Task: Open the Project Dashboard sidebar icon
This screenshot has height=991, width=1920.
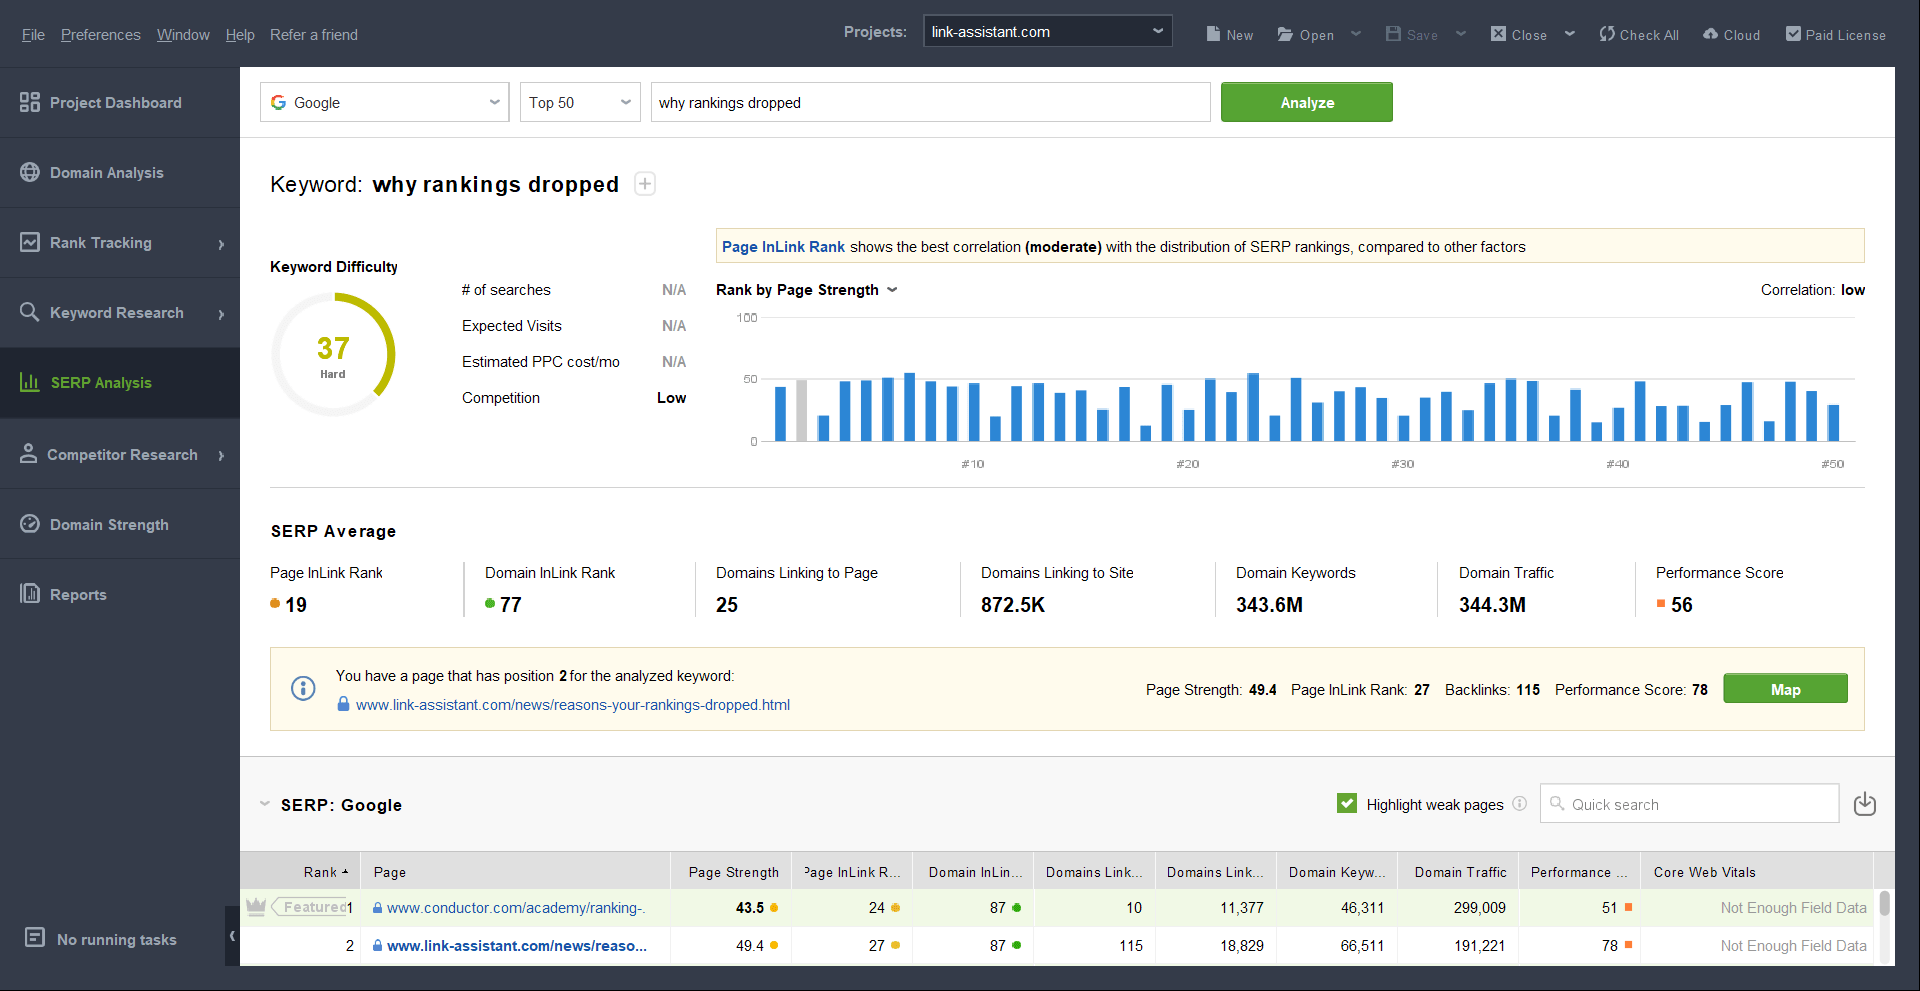Action: (x=30, y=102)
